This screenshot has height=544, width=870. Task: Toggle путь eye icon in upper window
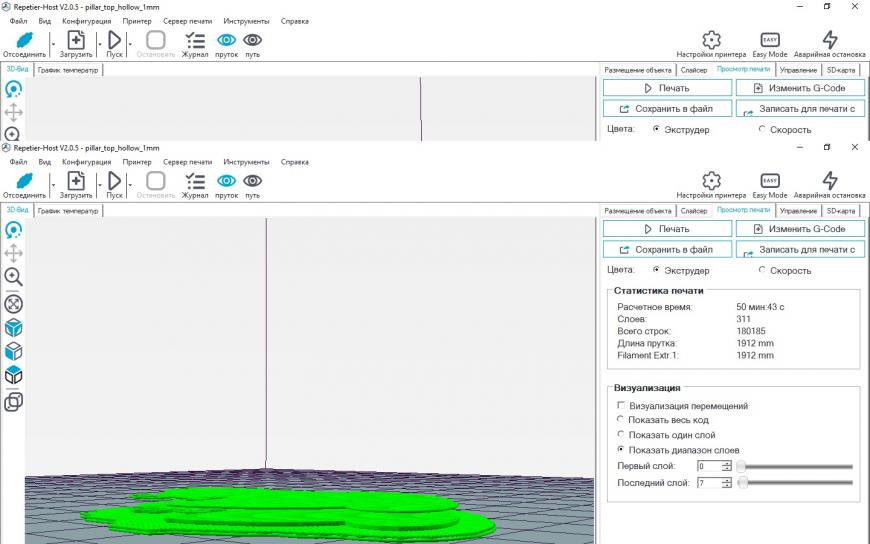tap(252, 40)
